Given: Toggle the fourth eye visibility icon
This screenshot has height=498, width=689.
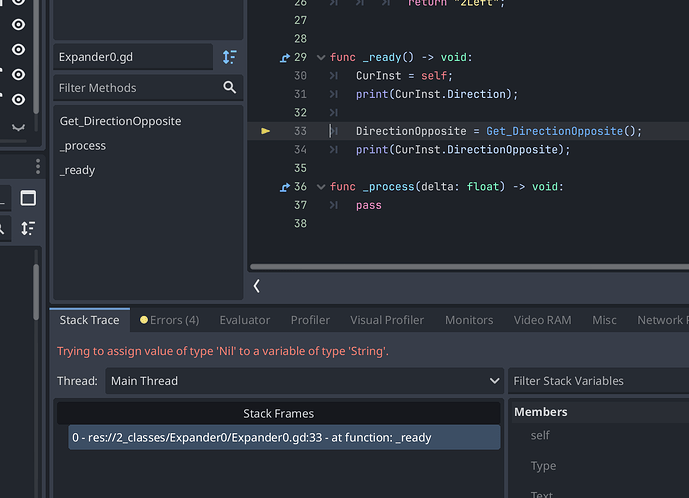Looking at the screenshot, I should click(x=18, y=74).
